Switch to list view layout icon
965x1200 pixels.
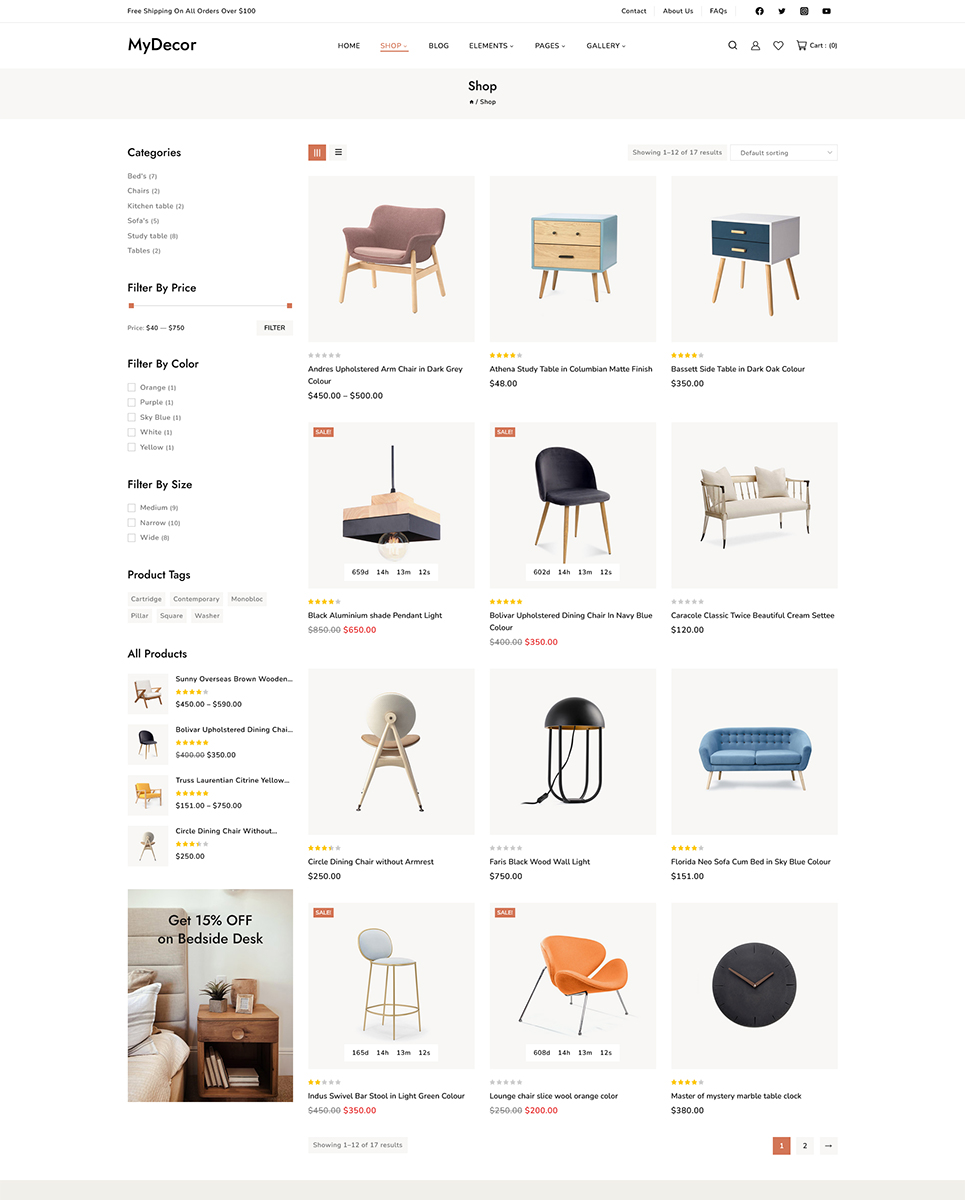[x=338, y=152]
